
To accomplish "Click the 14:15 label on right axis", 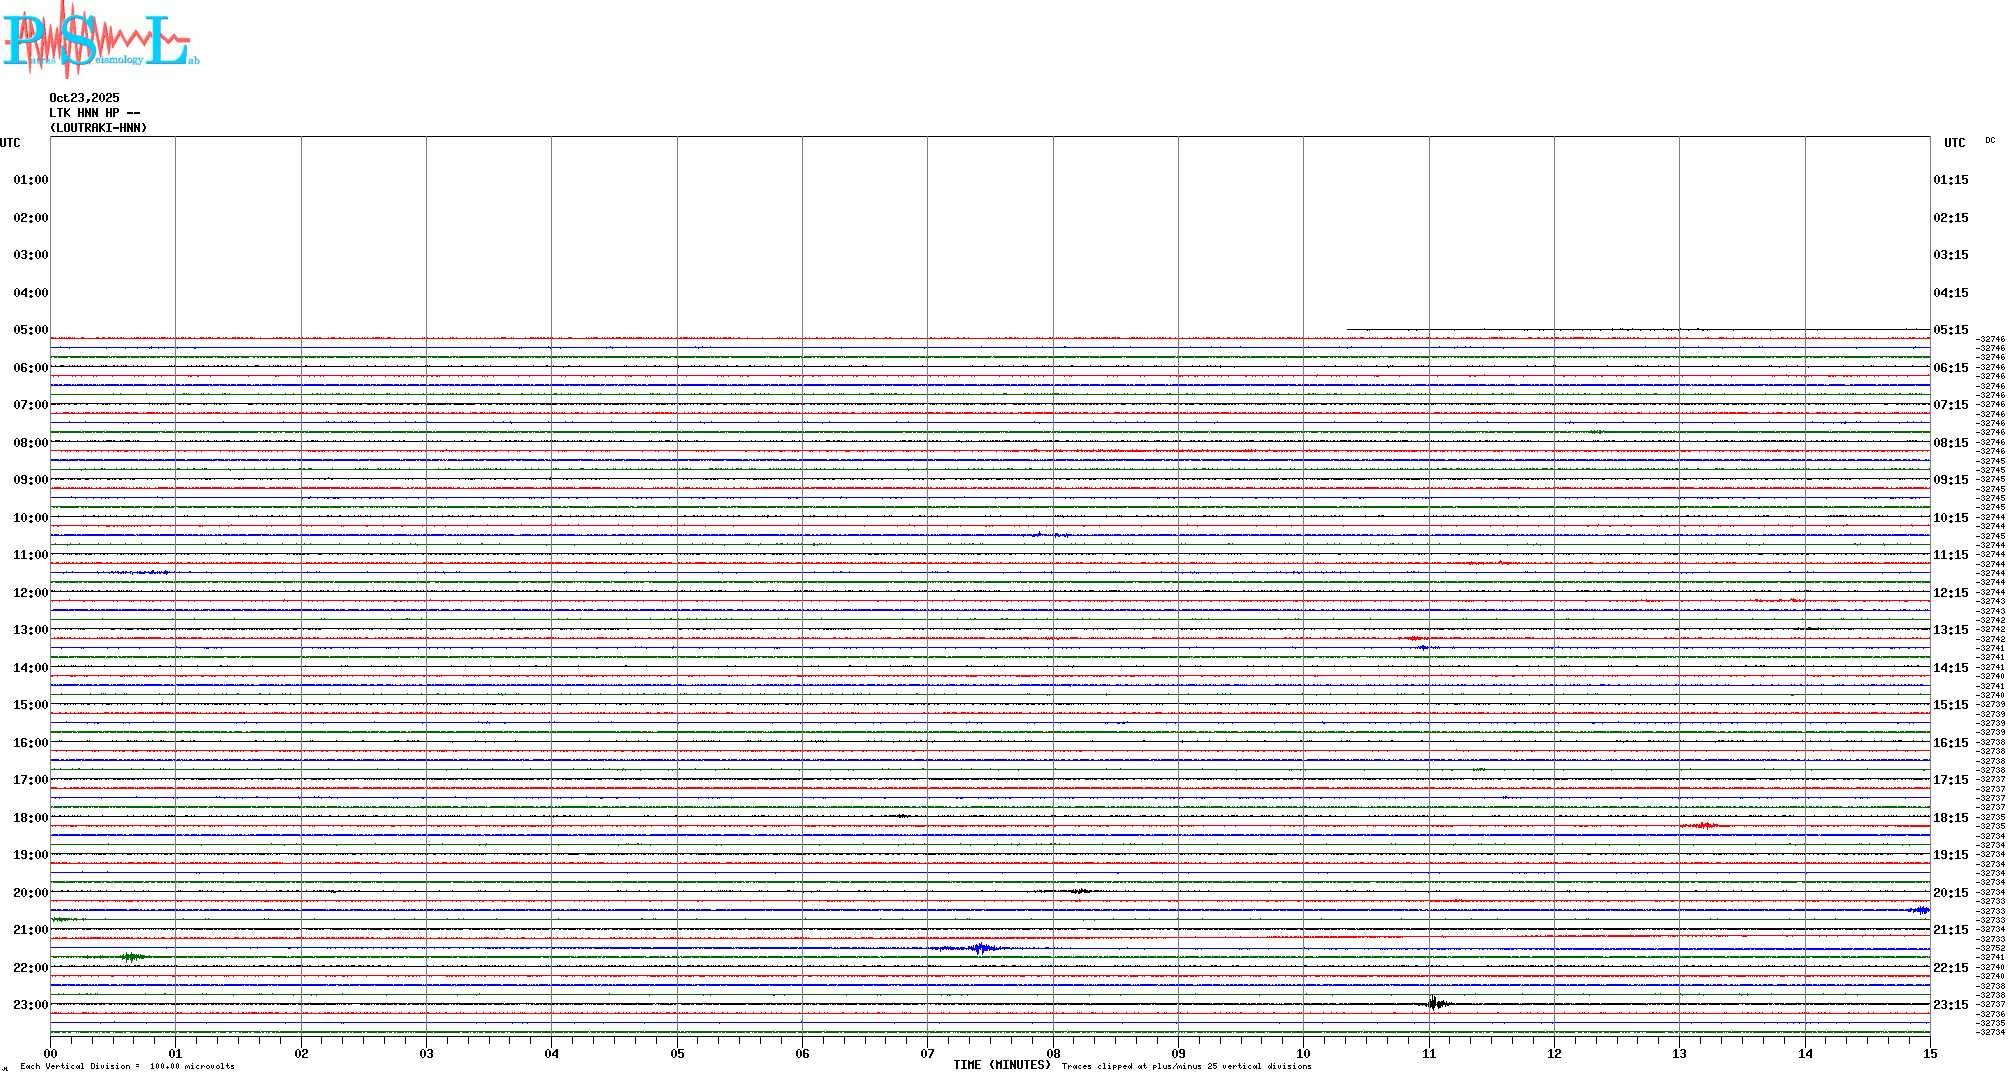I will tap(1950, 668).
